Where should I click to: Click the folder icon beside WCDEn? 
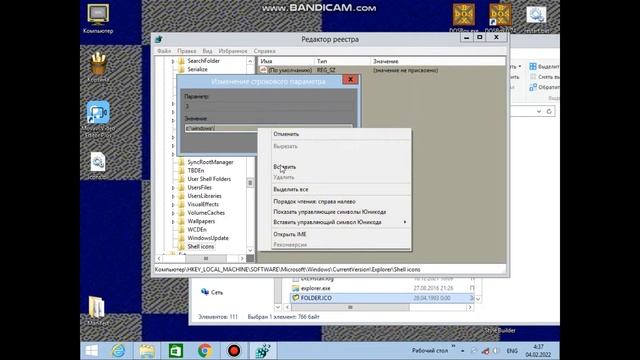(x=182, y=229)
